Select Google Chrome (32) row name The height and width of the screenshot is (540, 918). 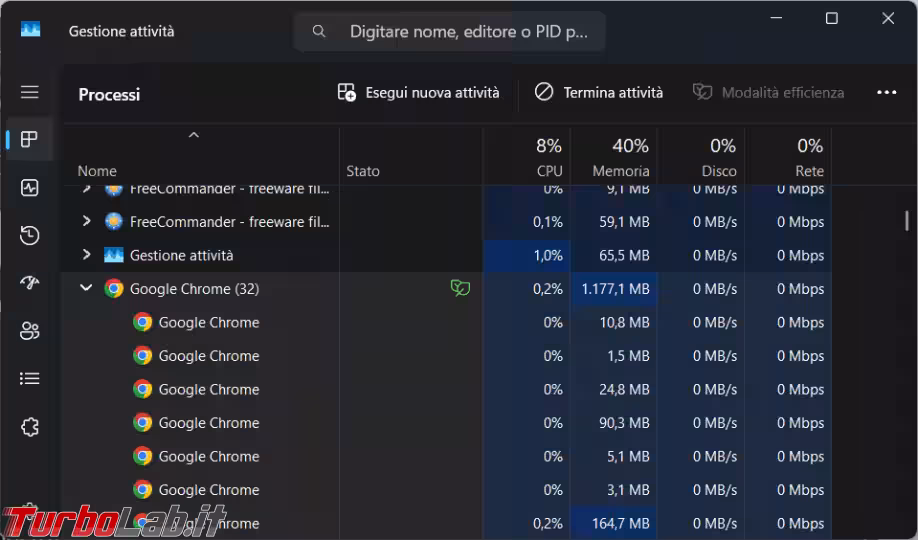(194, 289)
